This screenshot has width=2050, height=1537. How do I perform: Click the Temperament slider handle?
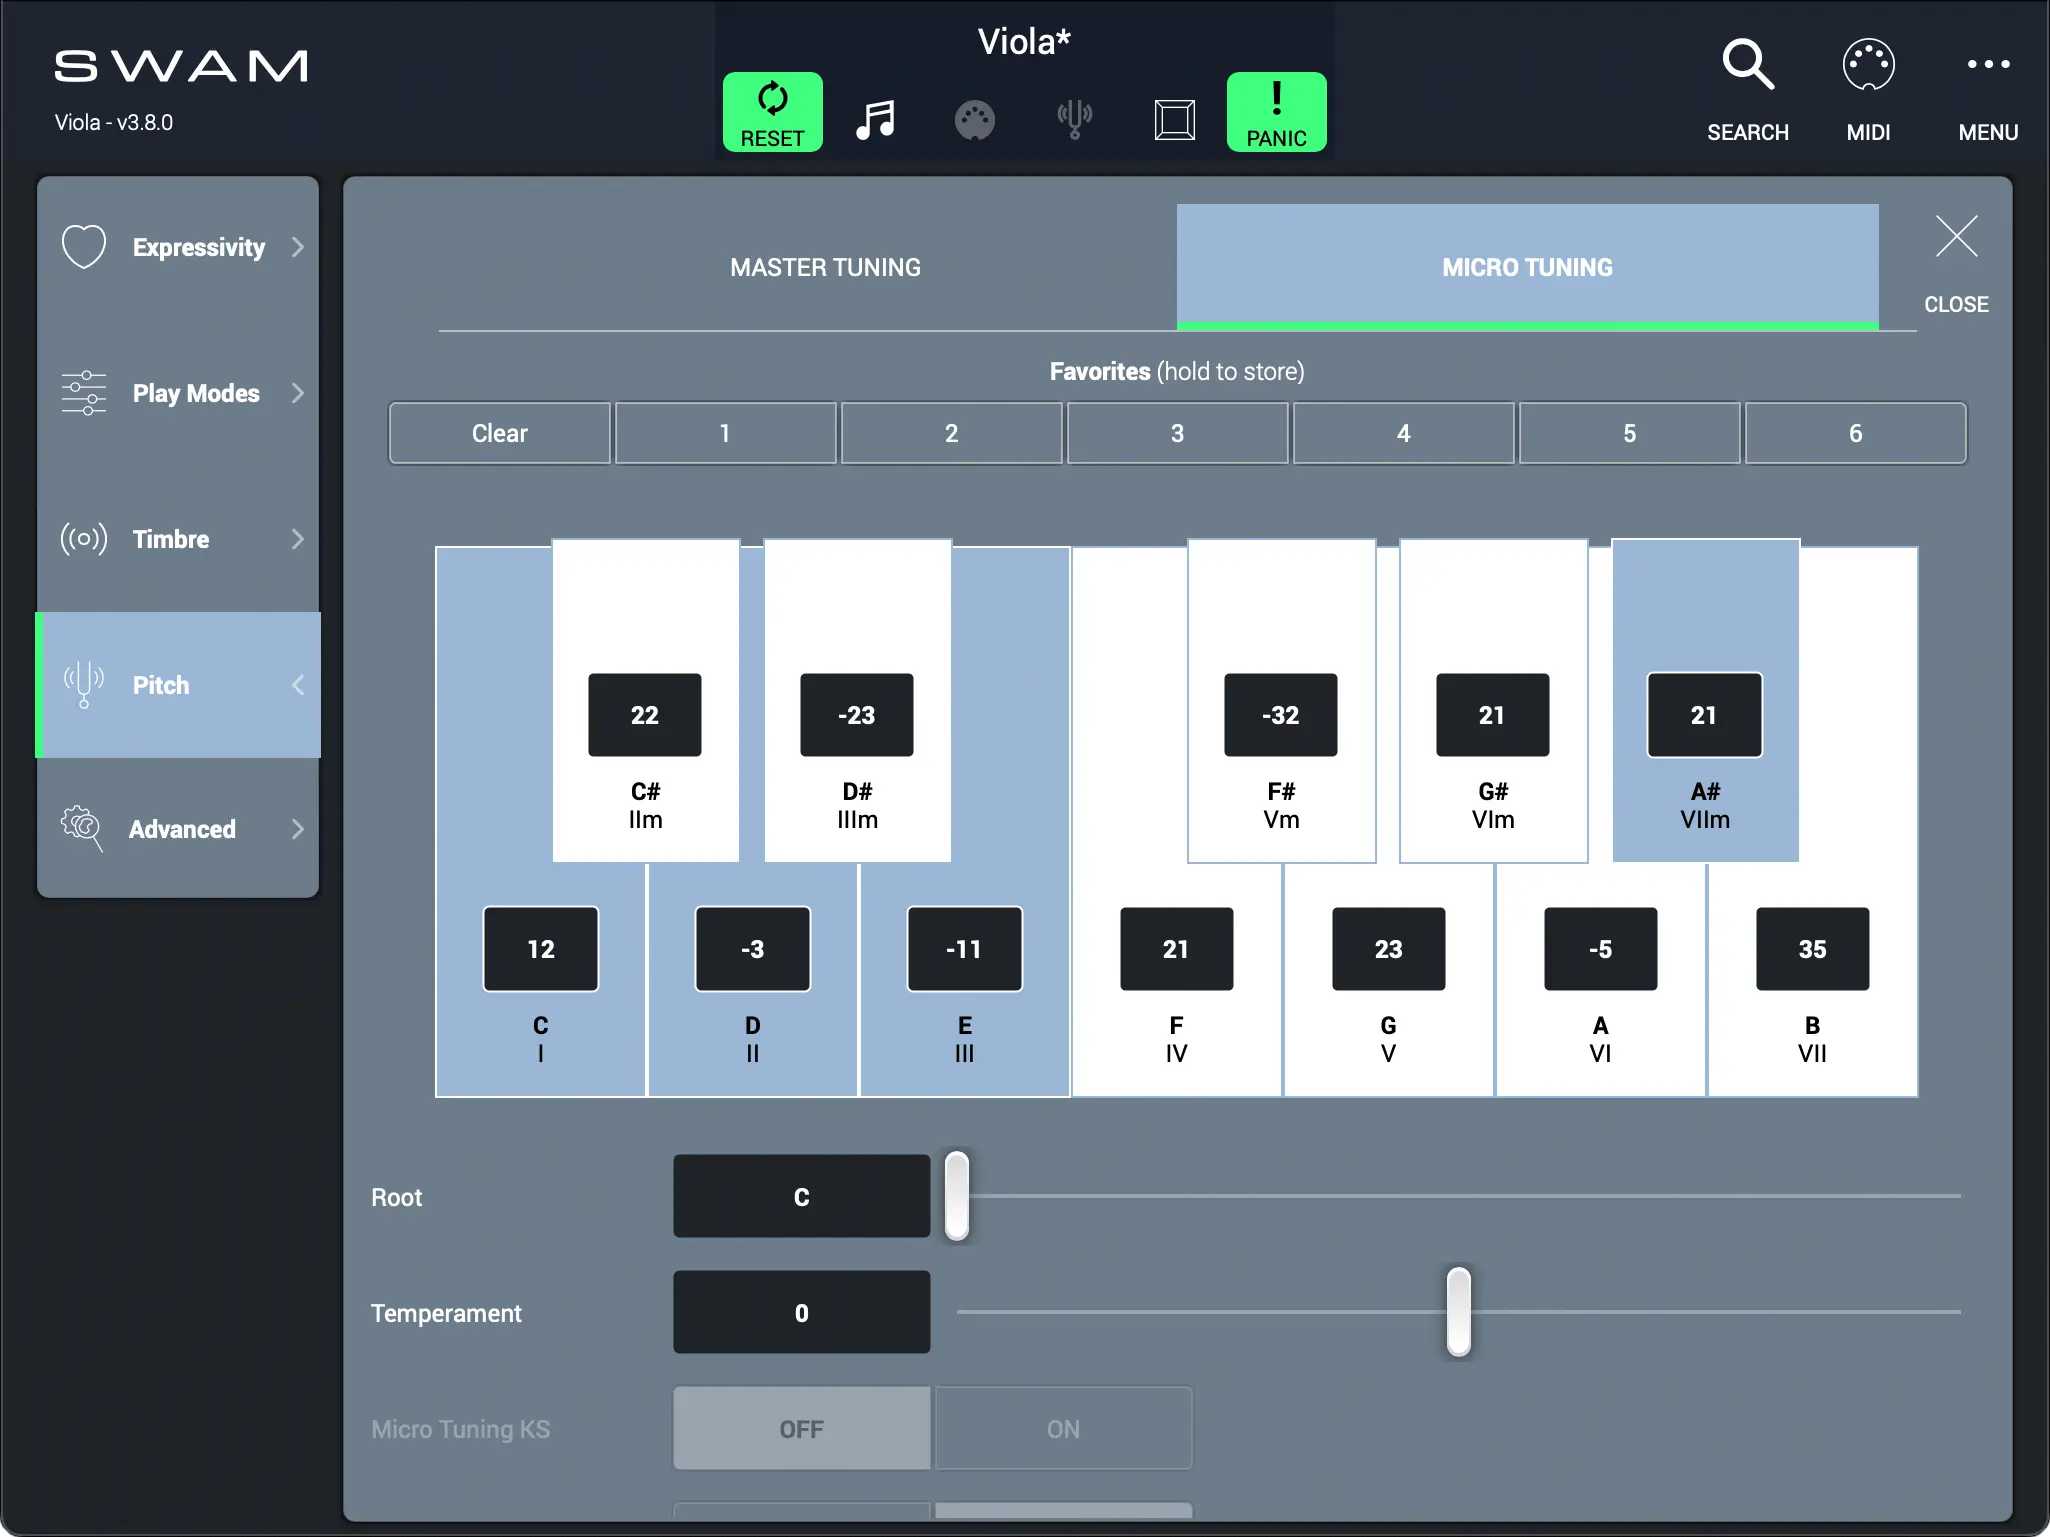click(1458, 1311)
